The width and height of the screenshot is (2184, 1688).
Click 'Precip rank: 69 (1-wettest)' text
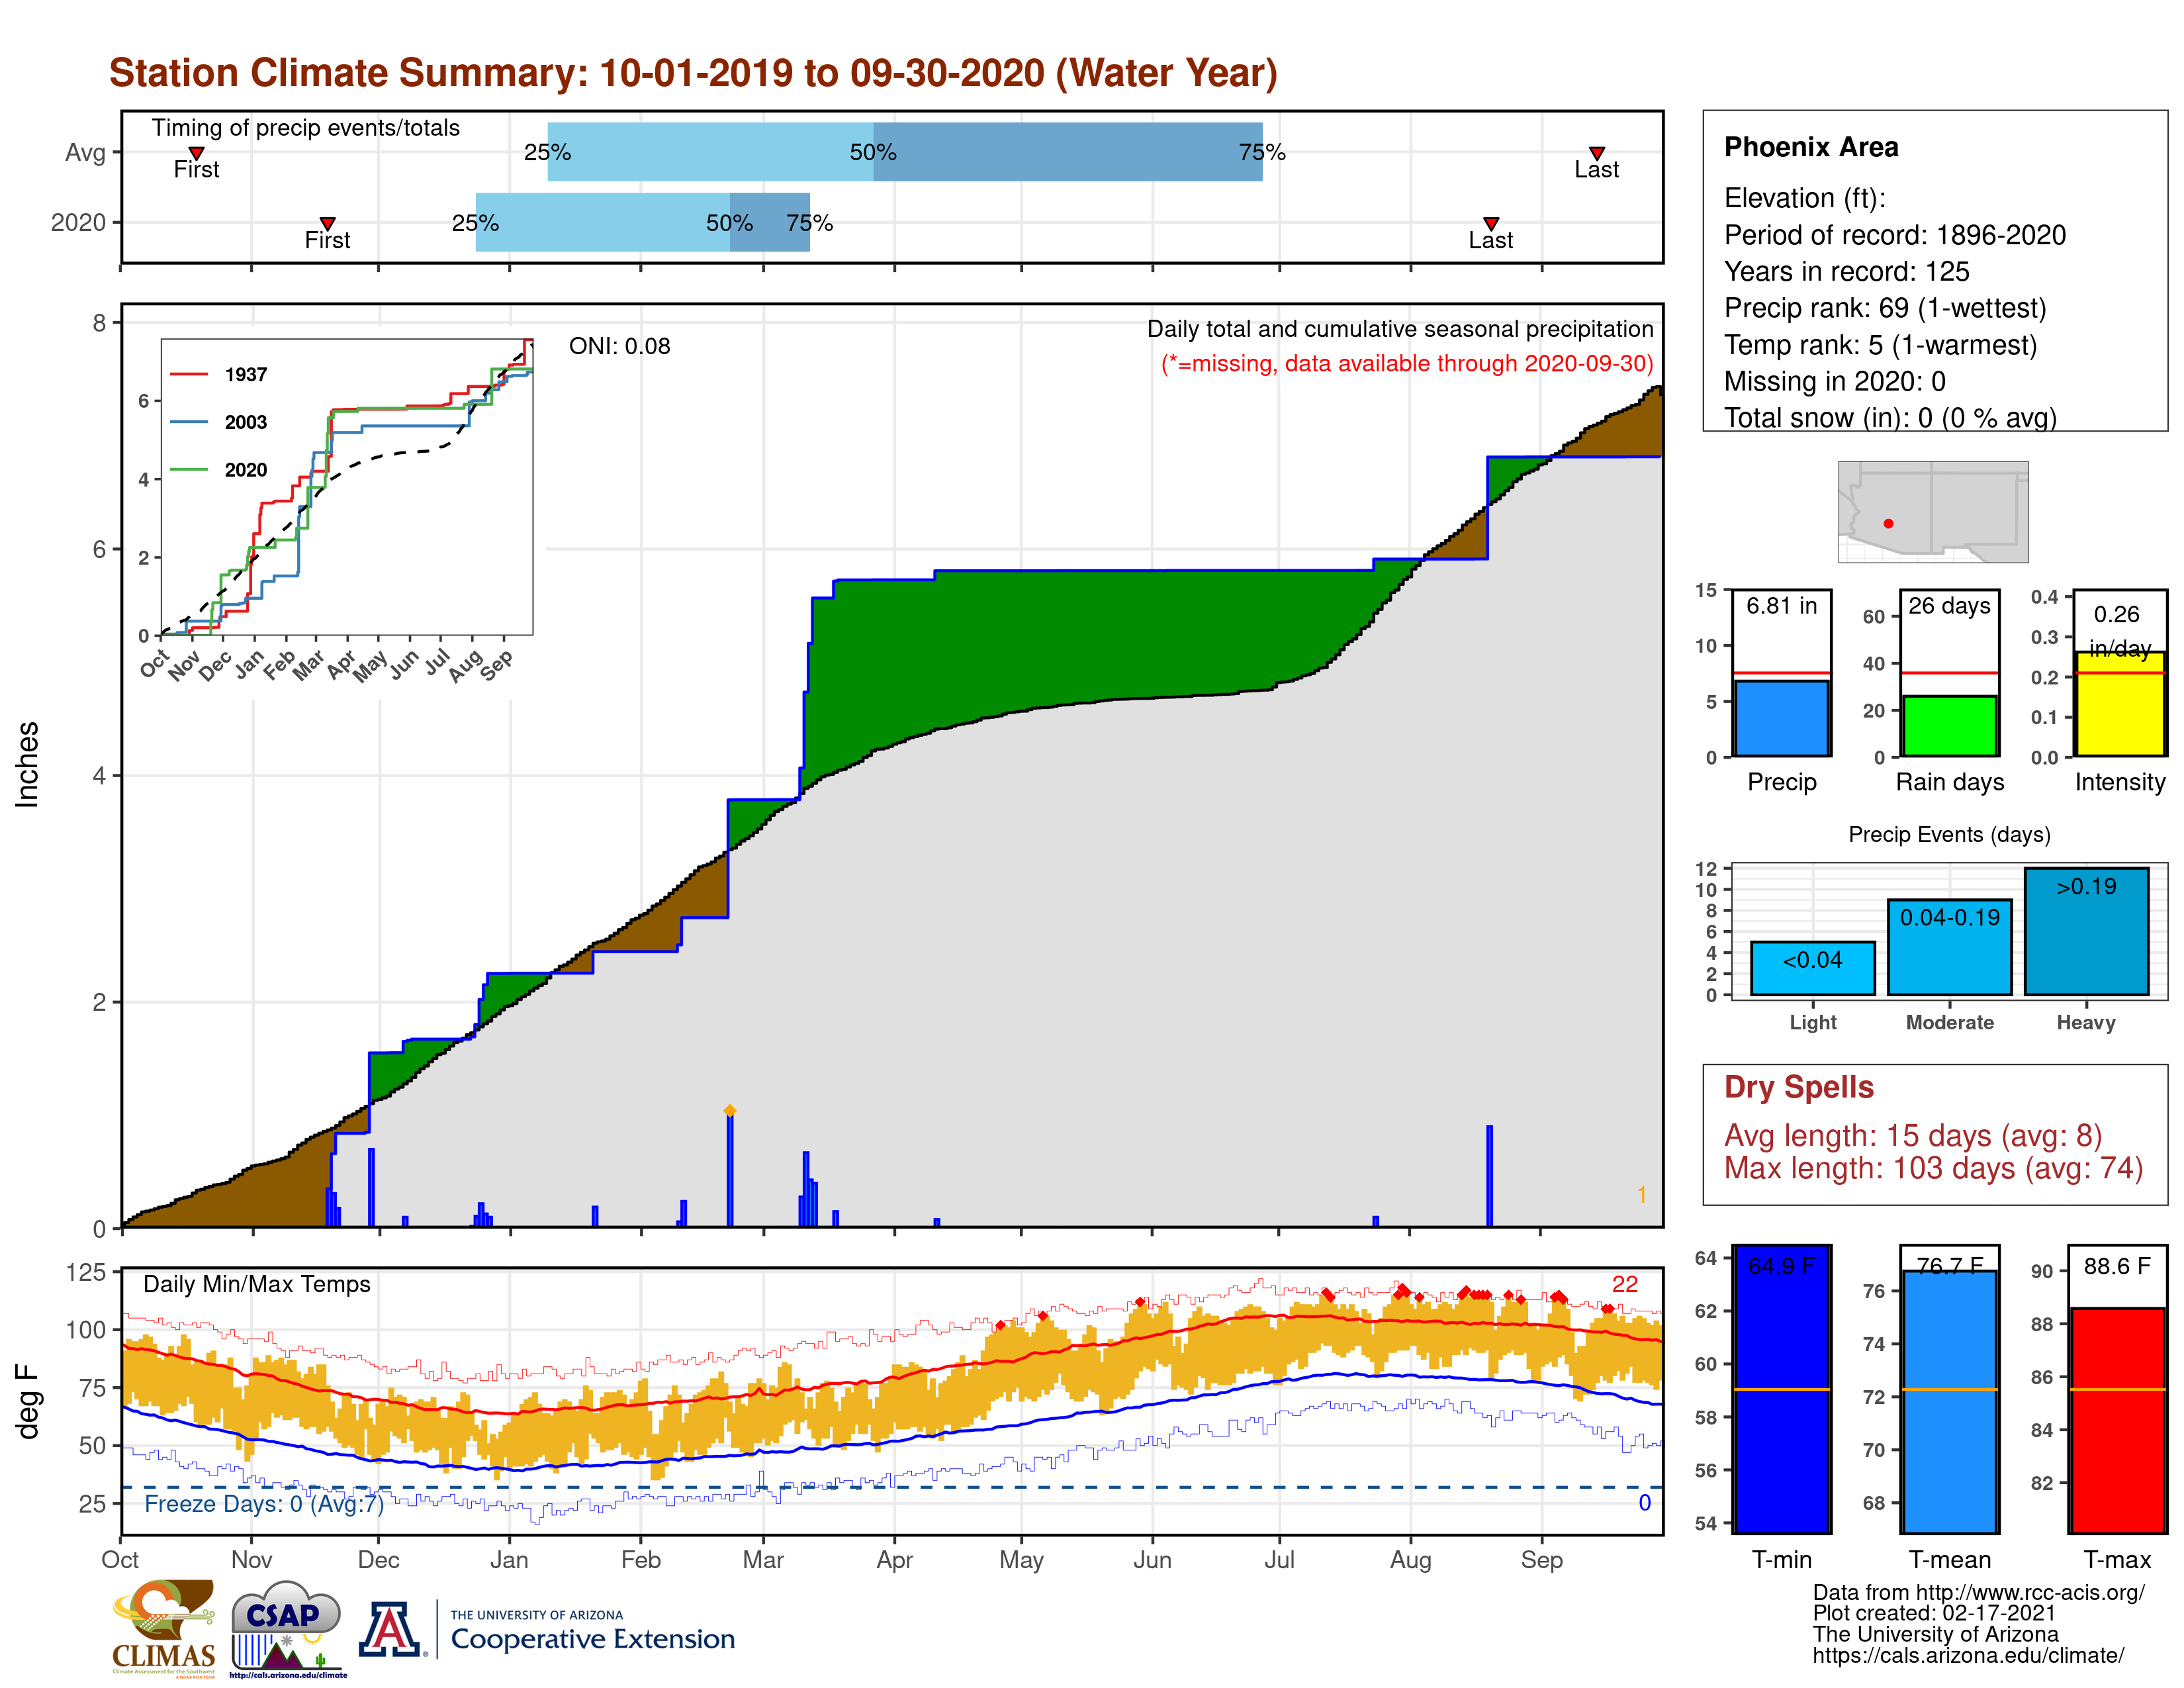click(x=1885, y=308)
